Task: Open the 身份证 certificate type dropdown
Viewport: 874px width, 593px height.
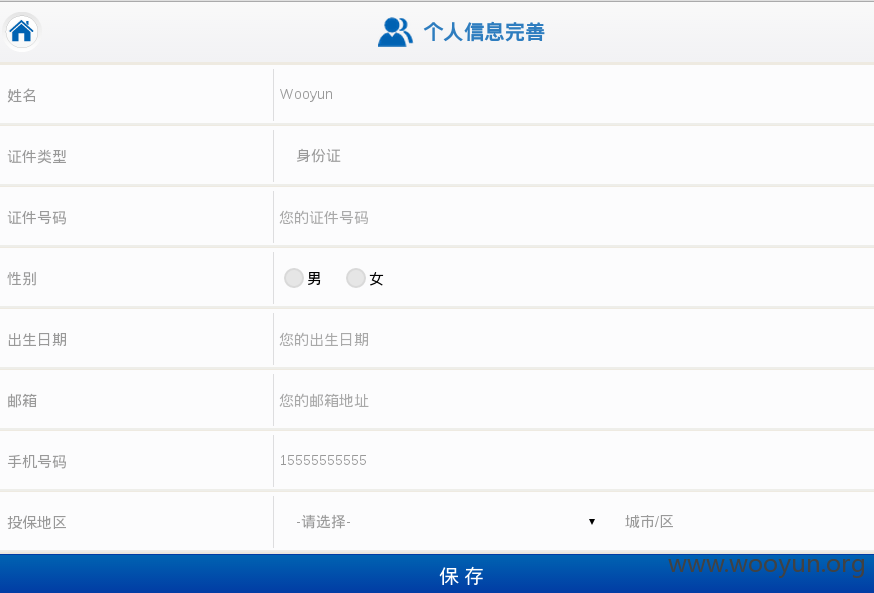Action: tap(574, 156)
